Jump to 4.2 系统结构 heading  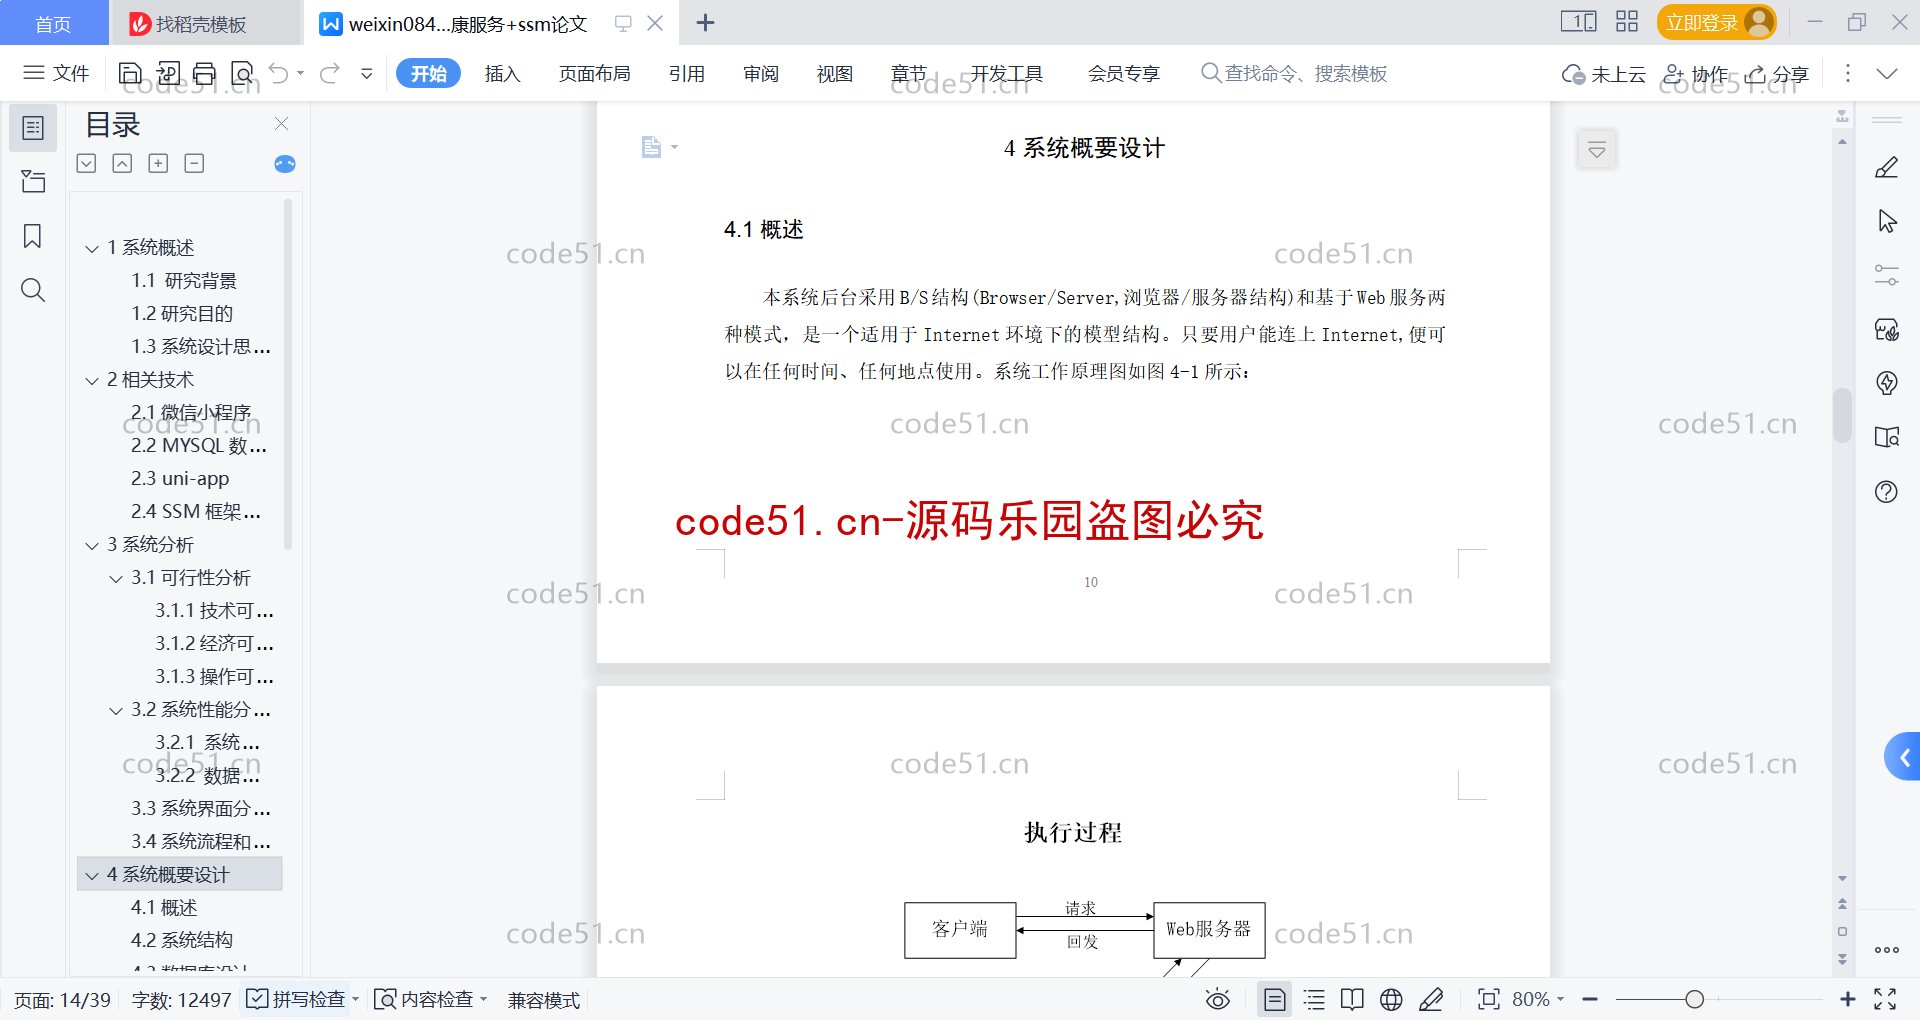click(x=182, y=941)
